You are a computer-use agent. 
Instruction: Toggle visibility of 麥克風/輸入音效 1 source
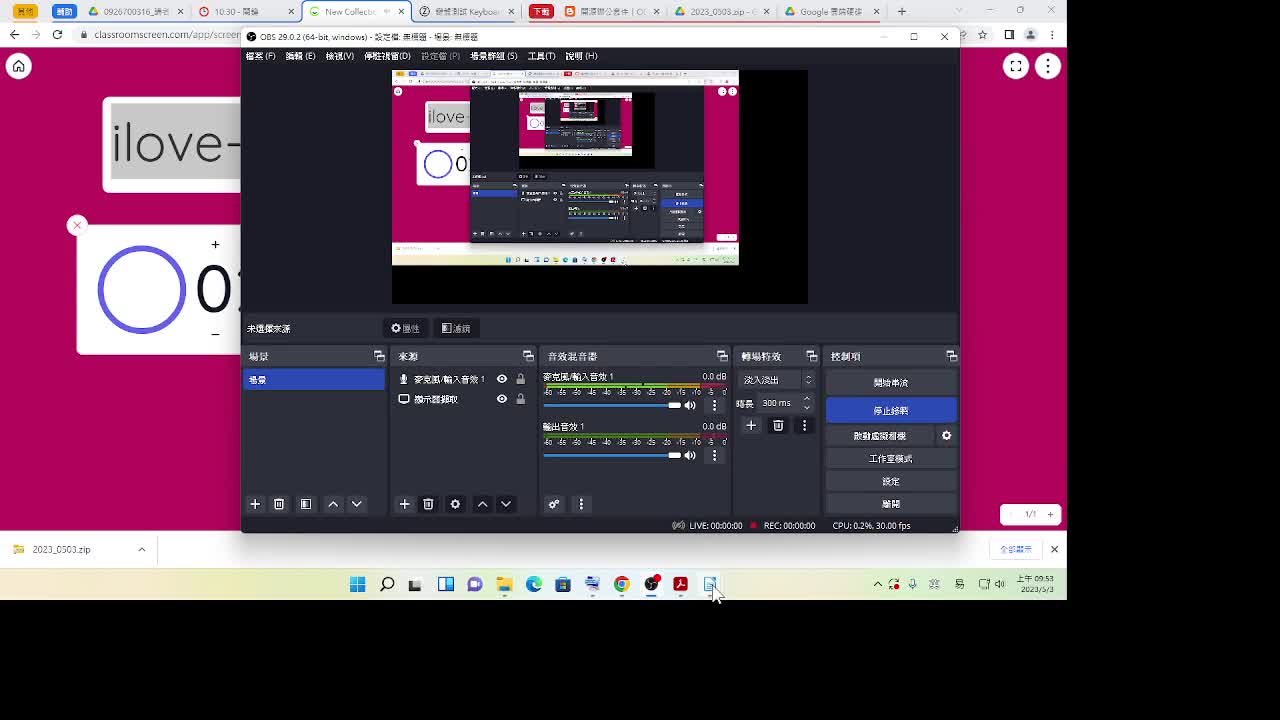click(x=502, y=379)
